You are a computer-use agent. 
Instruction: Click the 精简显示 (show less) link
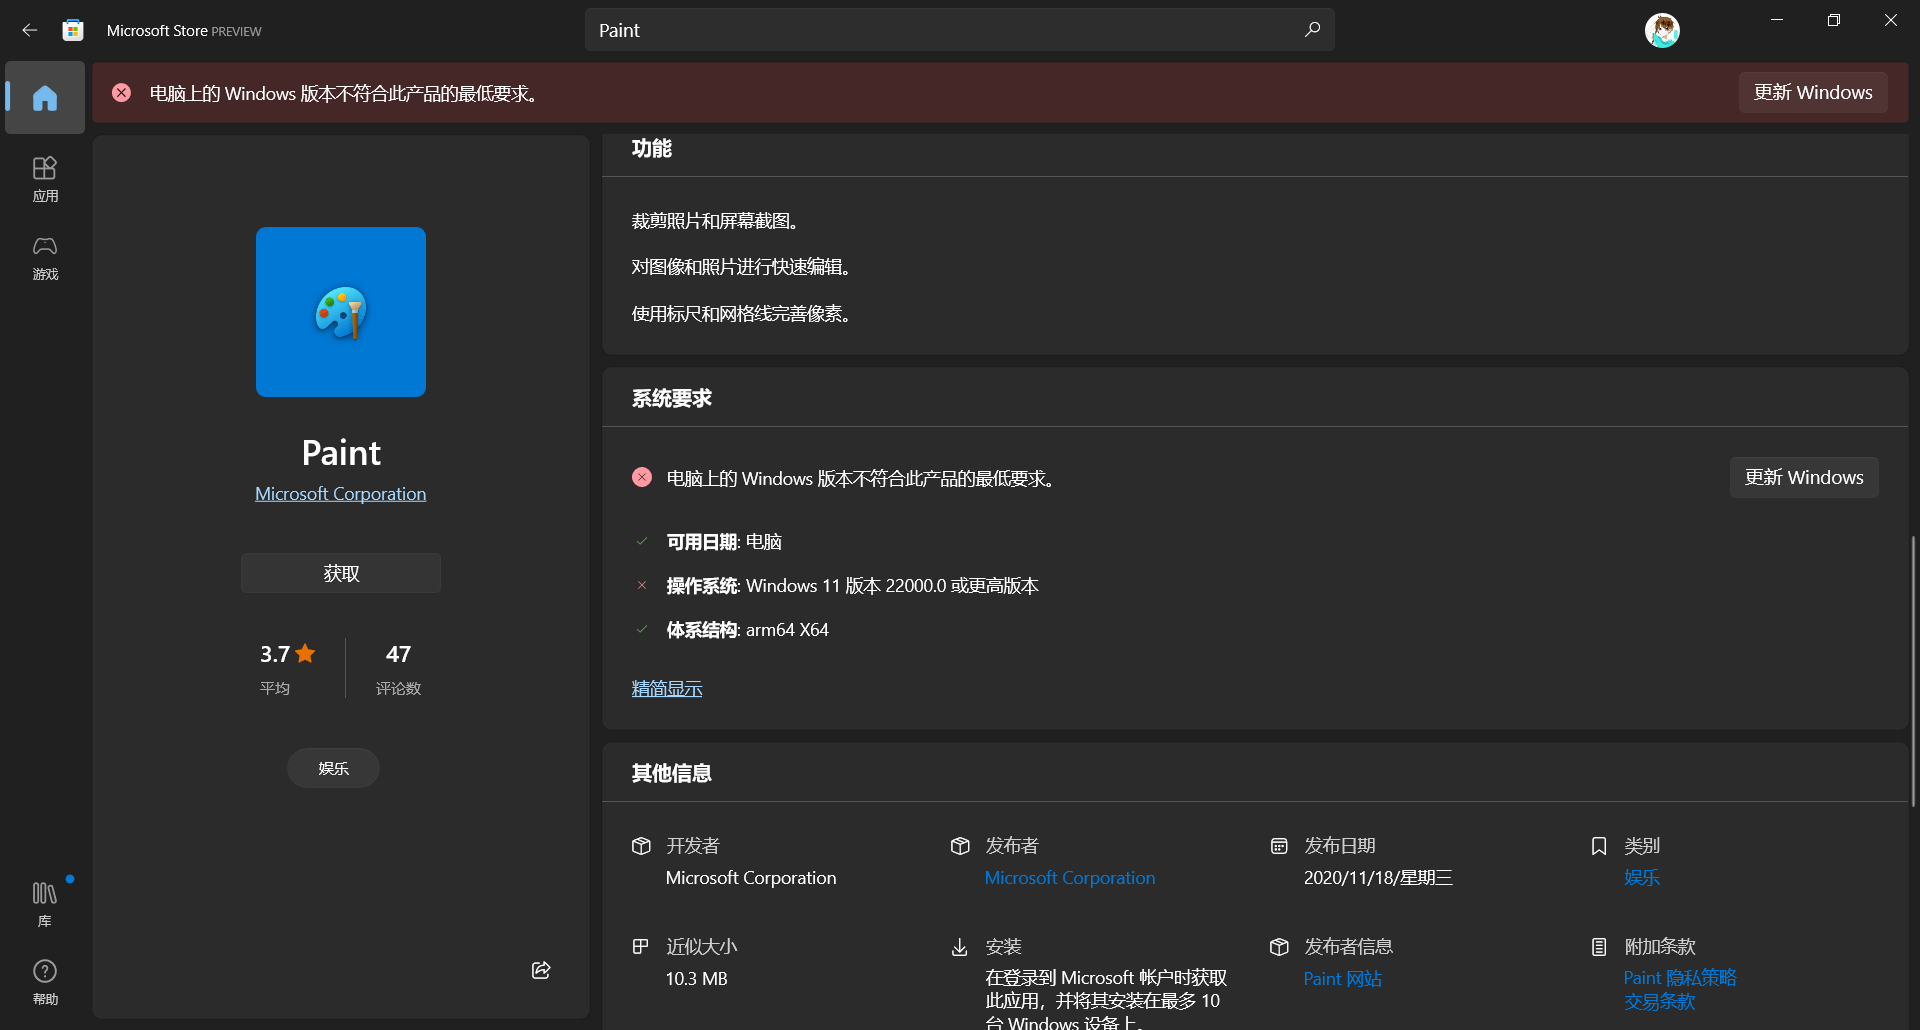click(x=667, y=689)
